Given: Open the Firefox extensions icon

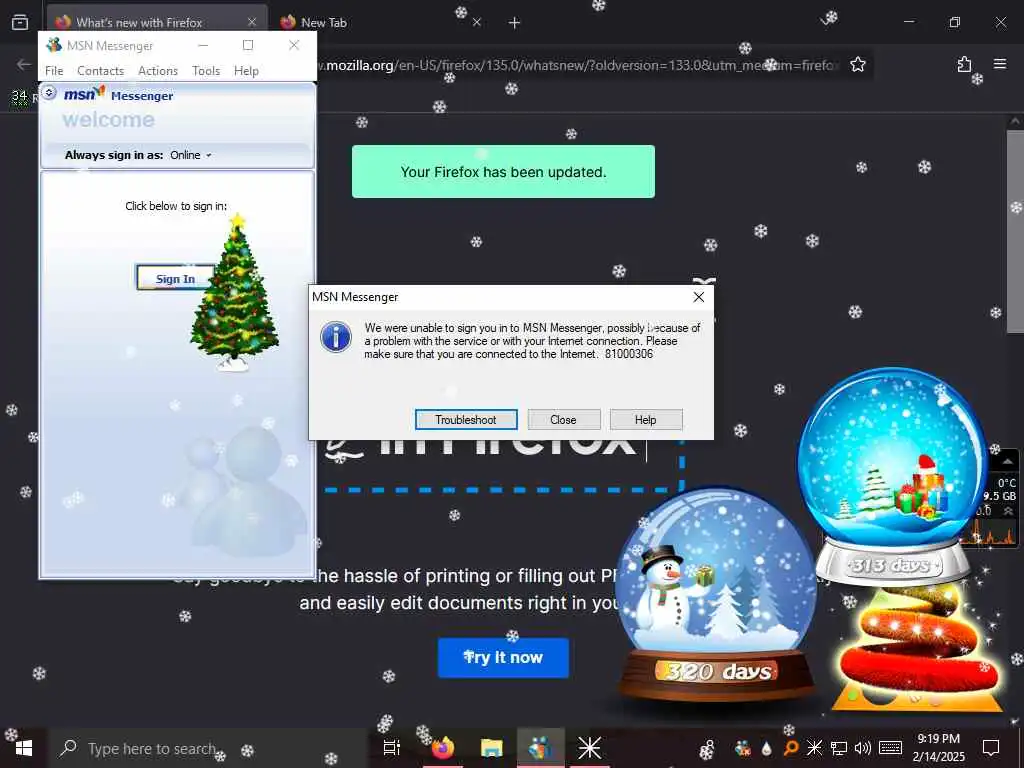Looking at the screenshot, I should pos(964,64).
